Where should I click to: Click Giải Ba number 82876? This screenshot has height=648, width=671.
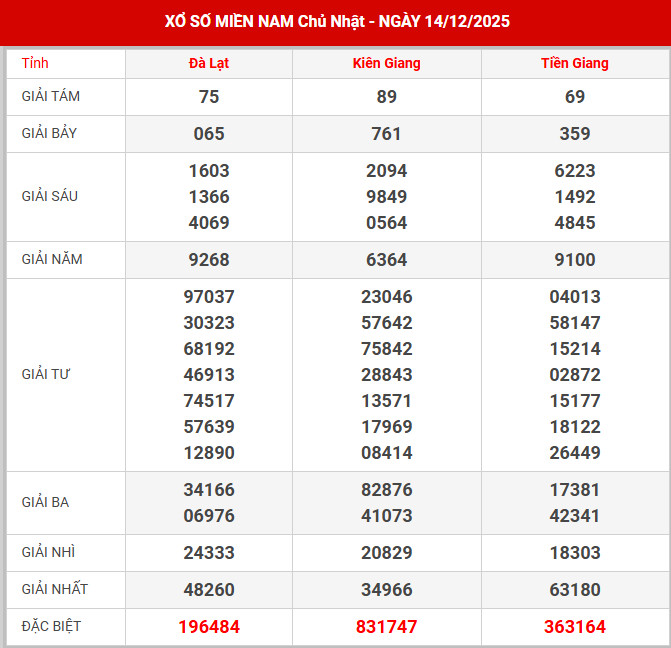(386, 490)
